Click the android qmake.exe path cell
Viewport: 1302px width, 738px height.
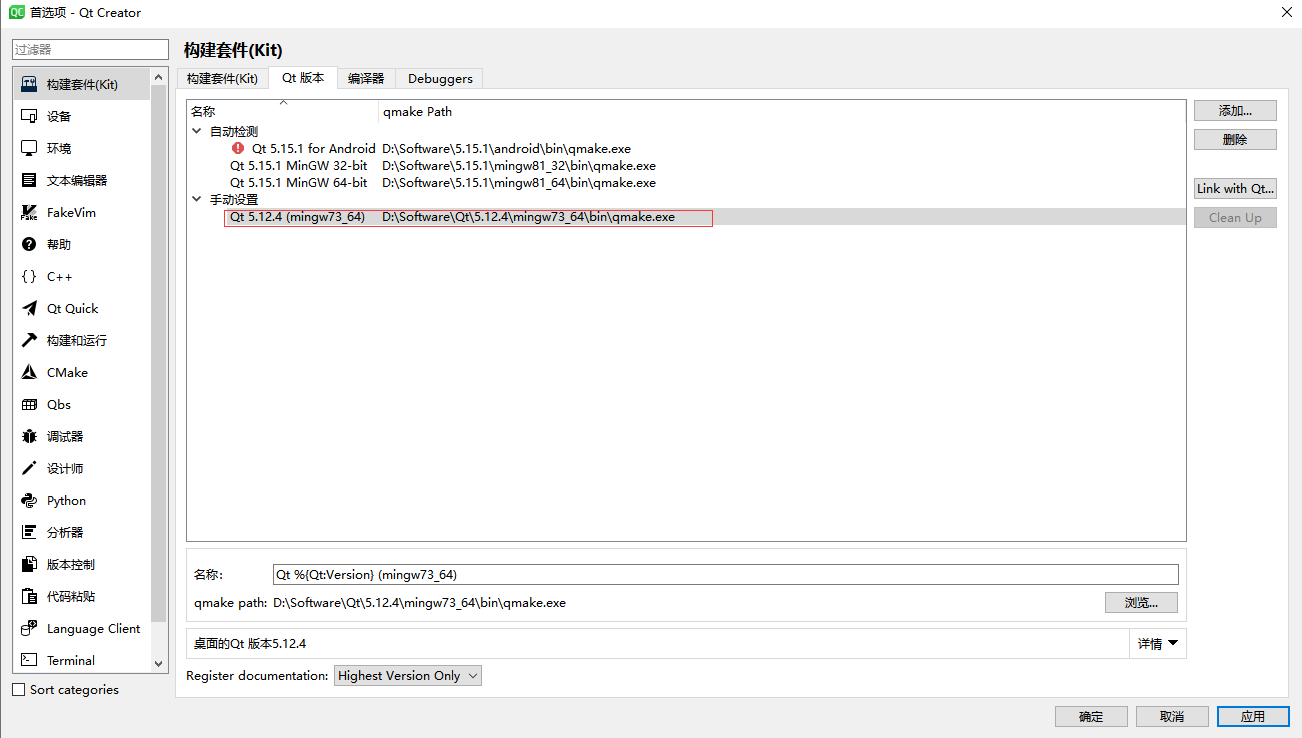tap(506, 148)
